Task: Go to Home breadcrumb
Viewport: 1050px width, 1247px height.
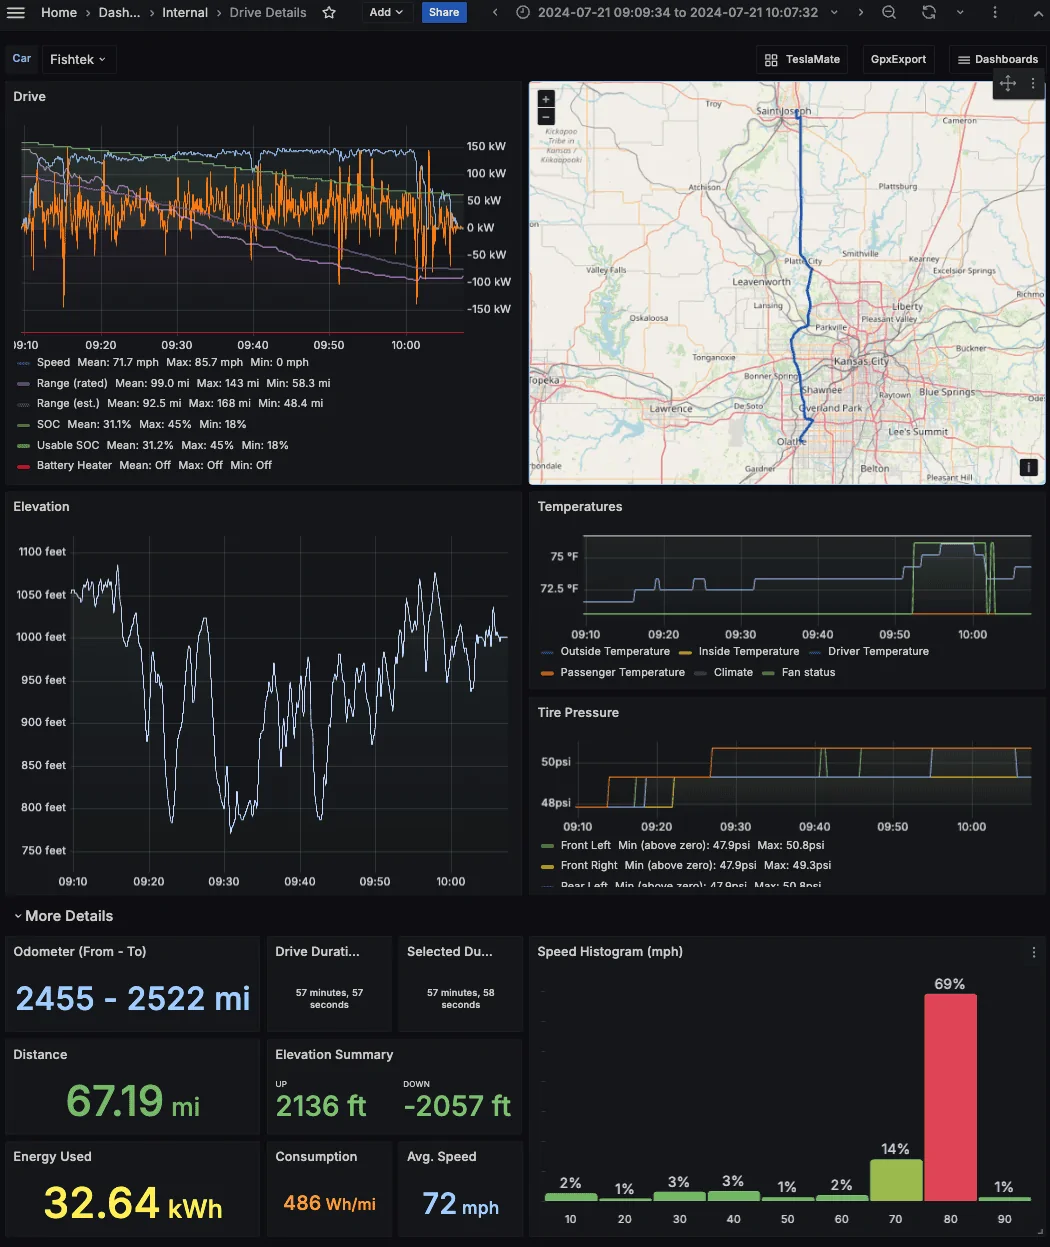Action: tap(59, 13)
